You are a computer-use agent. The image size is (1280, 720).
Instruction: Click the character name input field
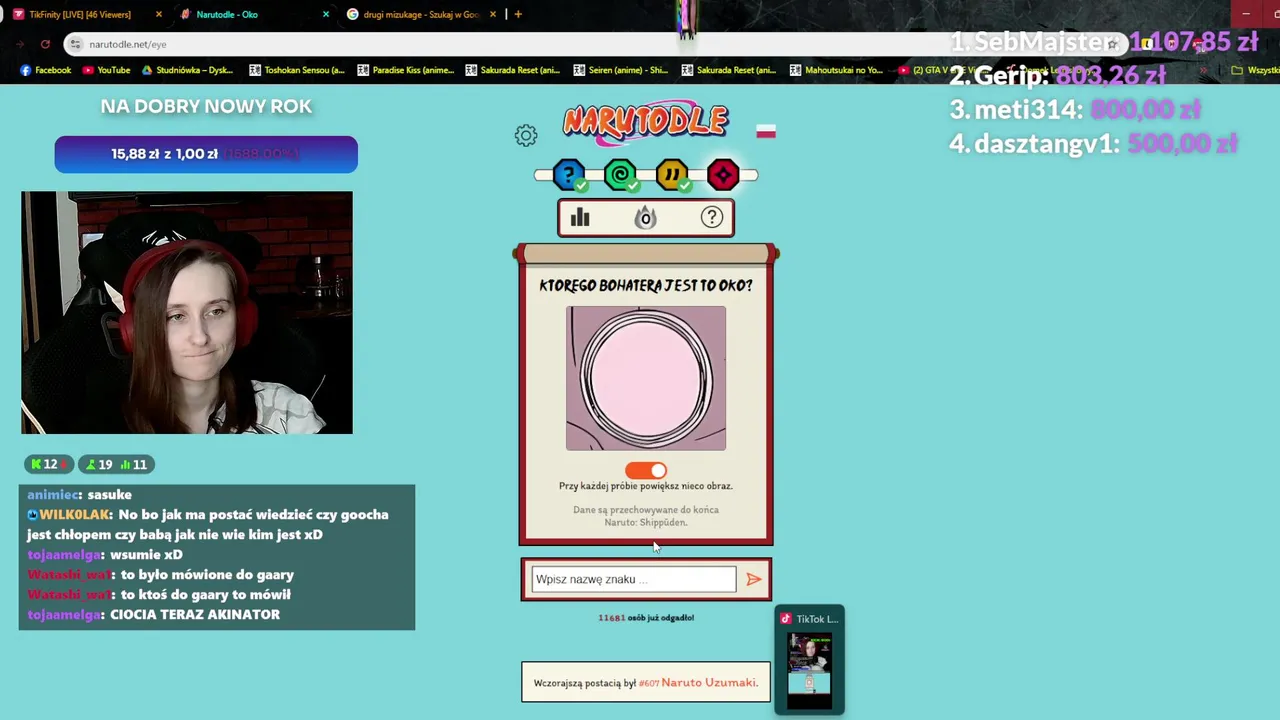pyautogui.click(x=633, y=579)
